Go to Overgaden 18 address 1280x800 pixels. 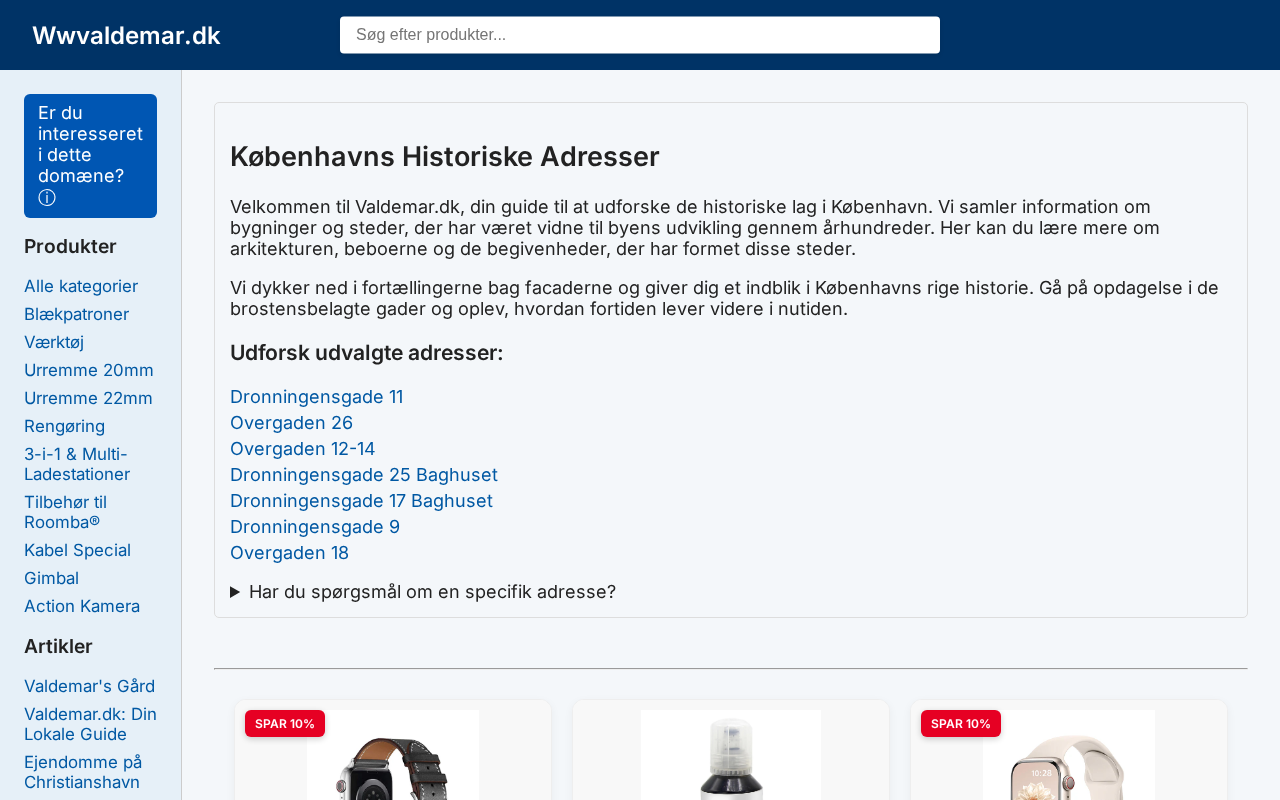289,553
